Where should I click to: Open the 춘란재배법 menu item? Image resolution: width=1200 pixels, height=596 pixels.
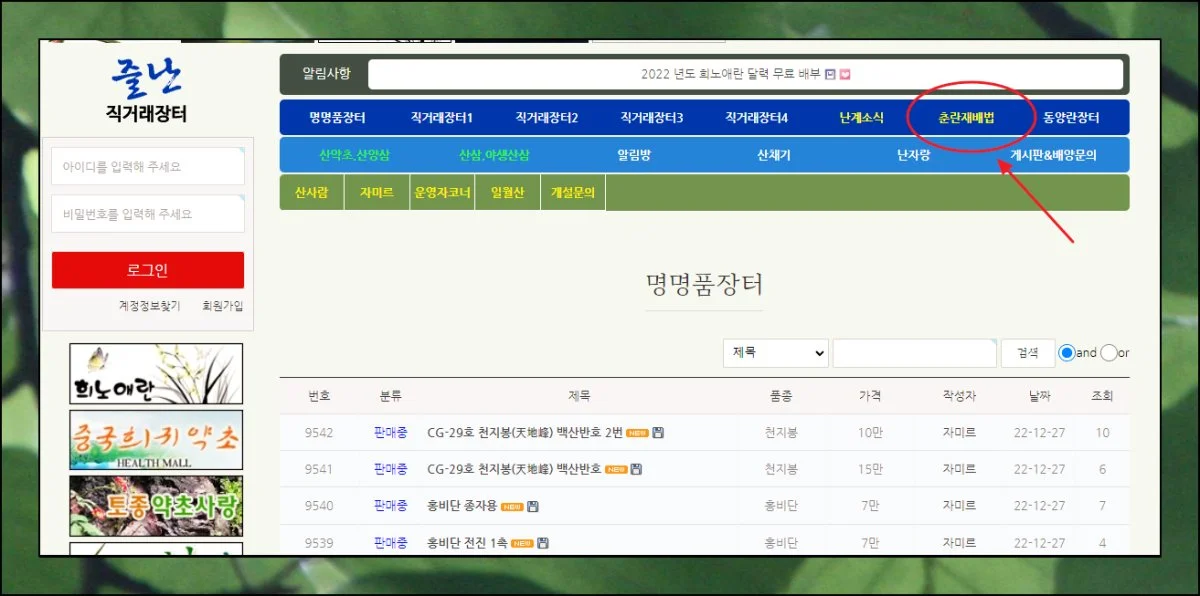pyautogui.click(x=966, y=118)
